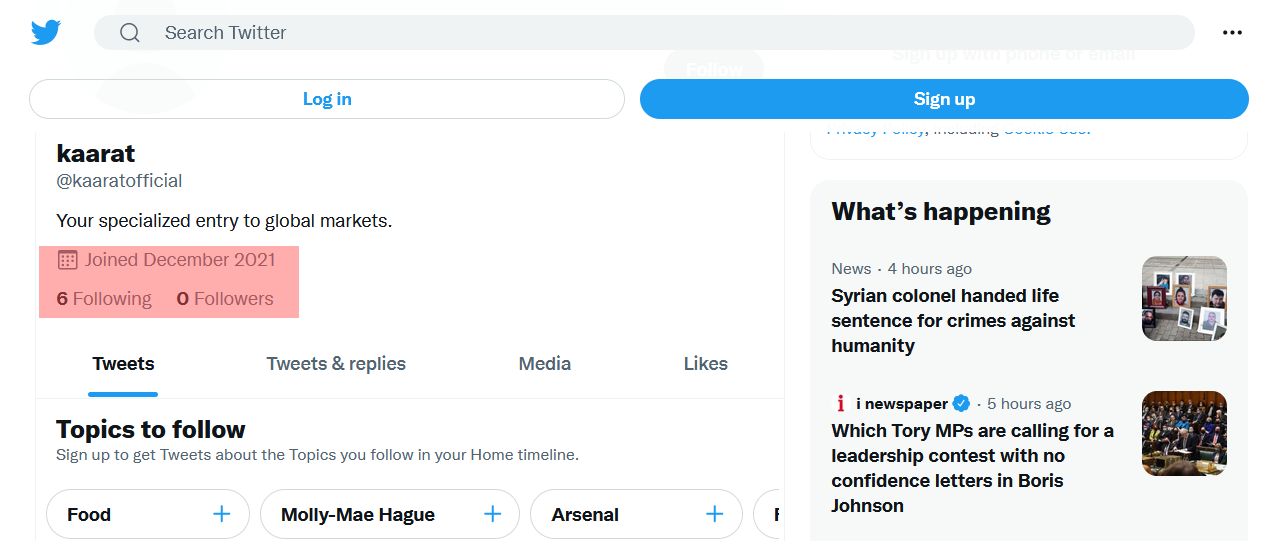Click the Twitter bird logo
This screenshot has width=1280, height=541.
[x=46, y=33]
